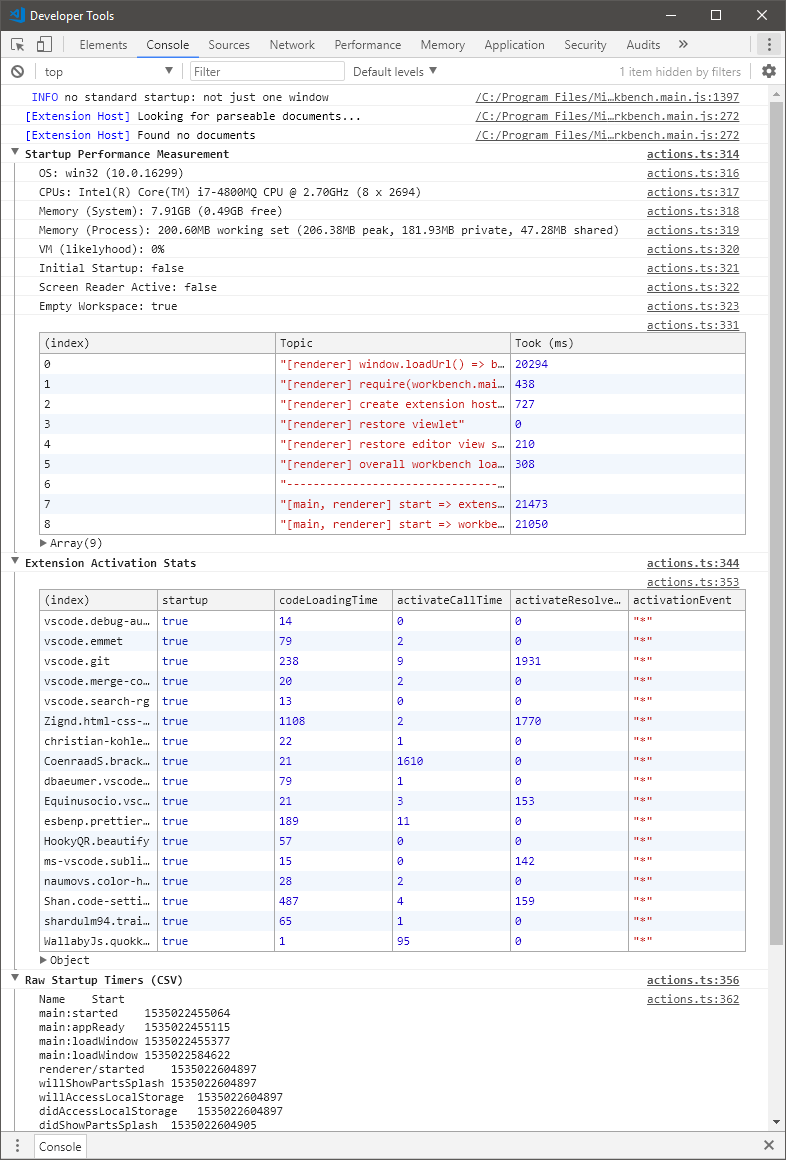Focus the Filter input field

tap(267, 71)
